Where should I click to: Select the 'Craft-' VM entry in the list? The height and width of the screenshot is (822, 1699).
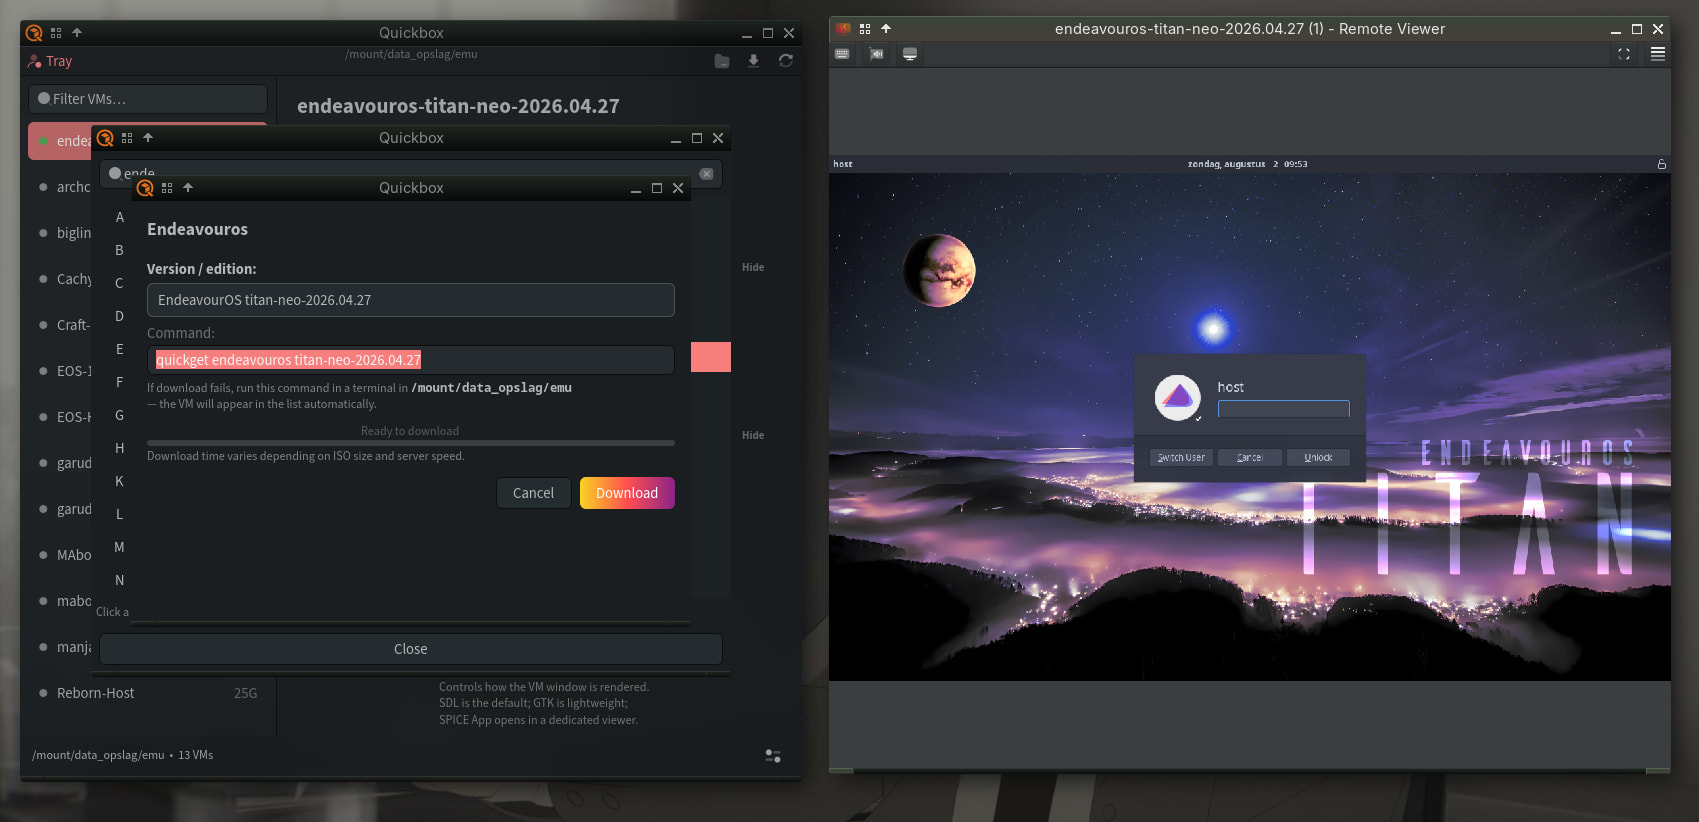pyautogui.click(x=61, y=325)
